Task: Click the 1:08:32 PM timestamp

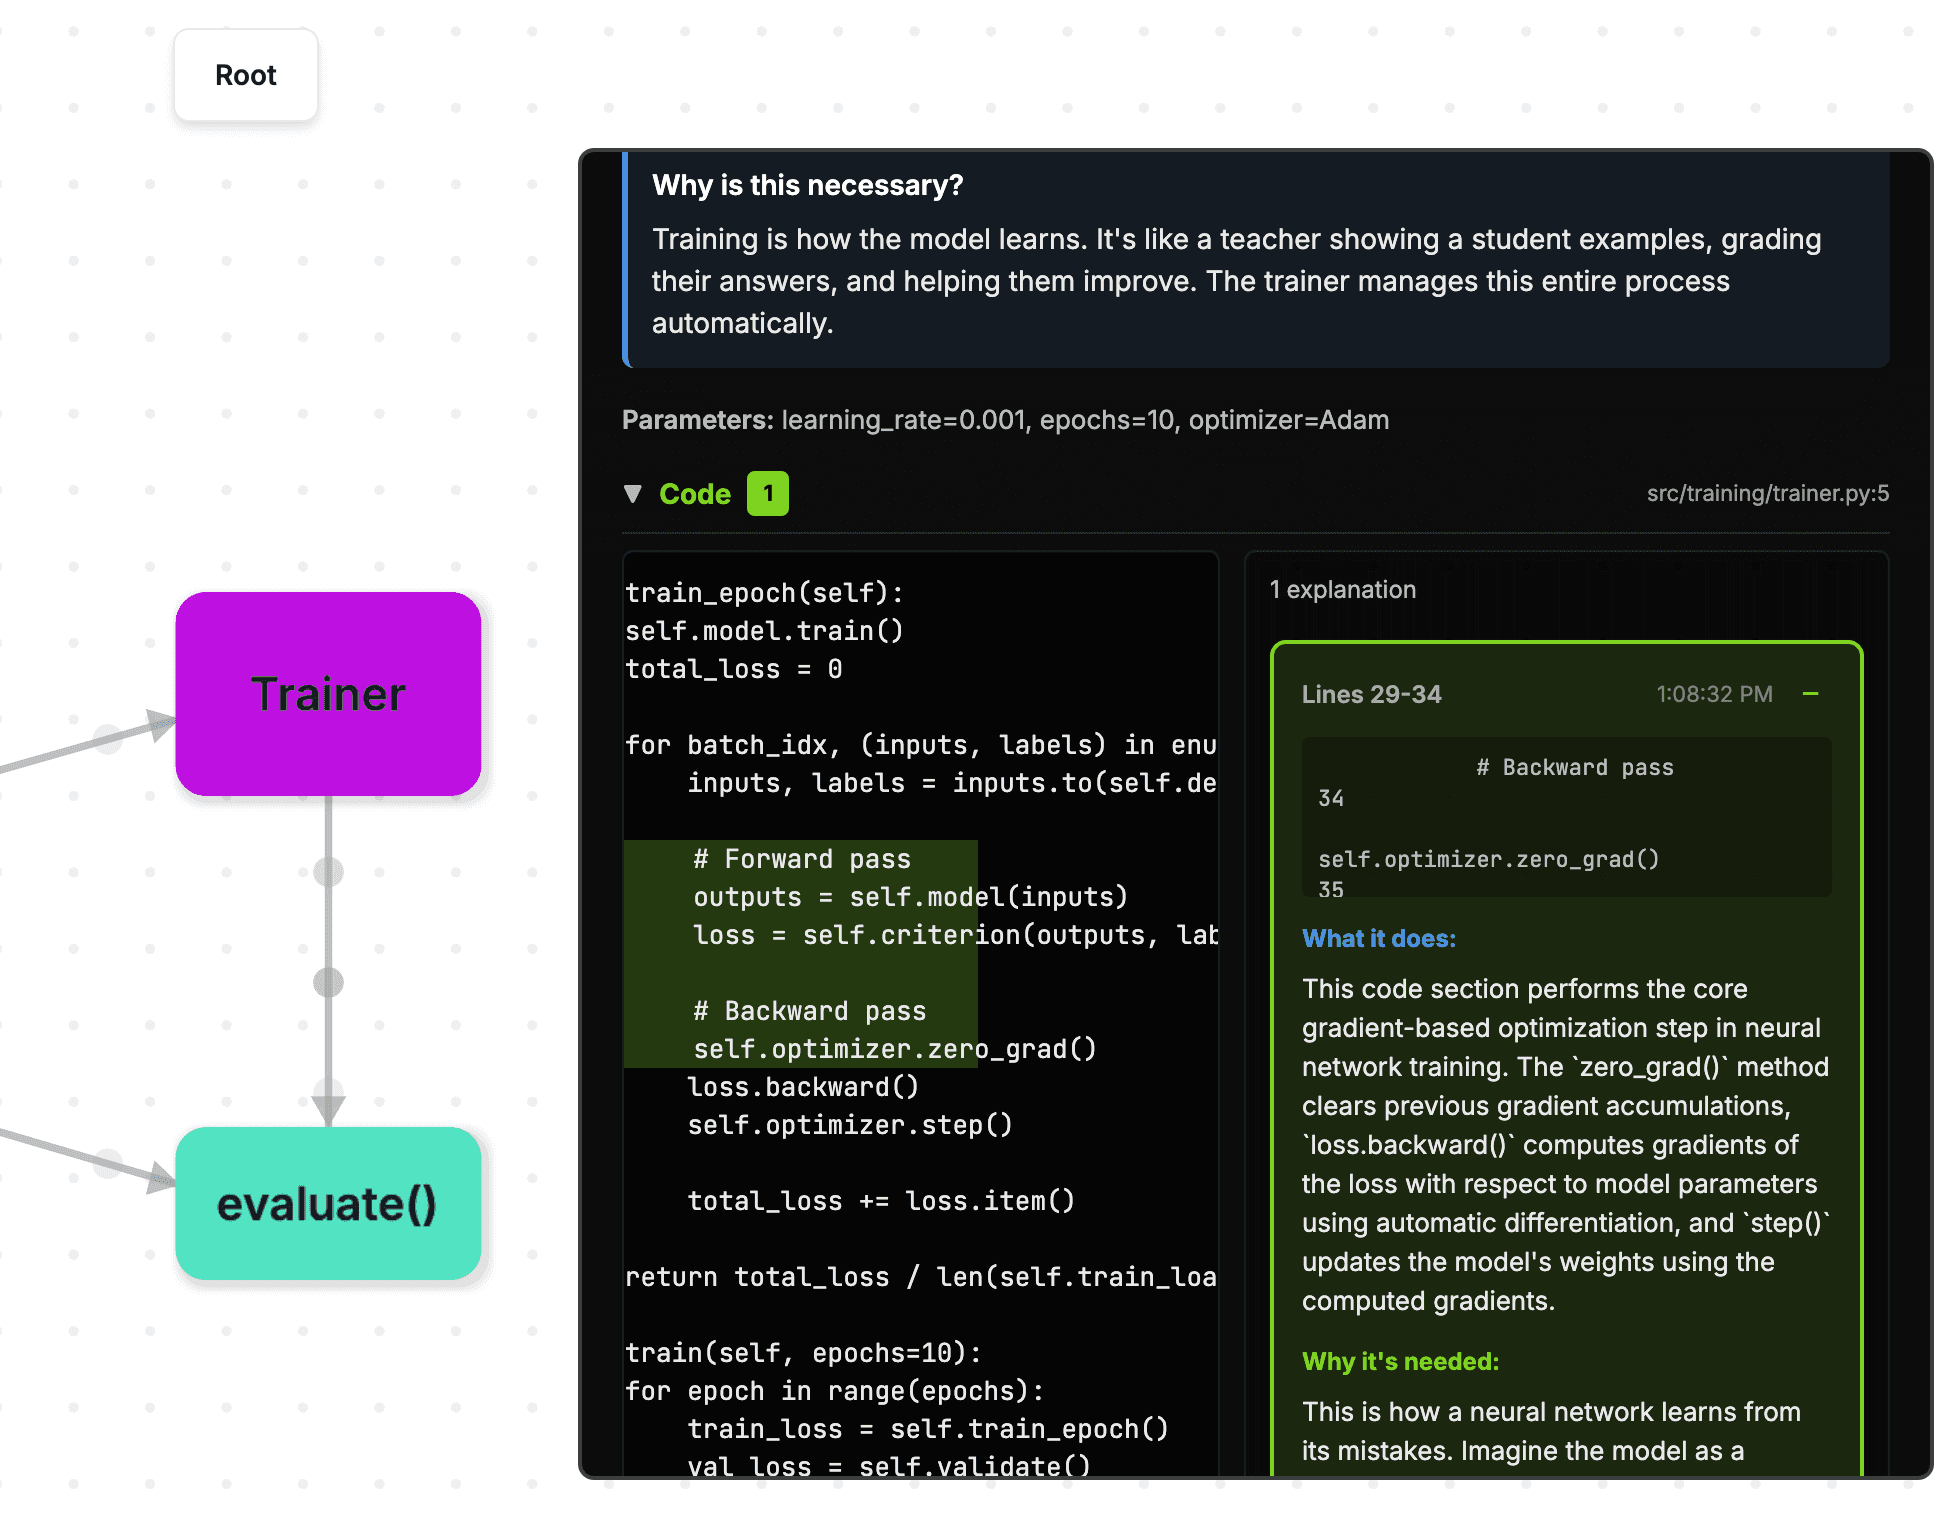Action: pyautogui.click(x=1713, y=694)
